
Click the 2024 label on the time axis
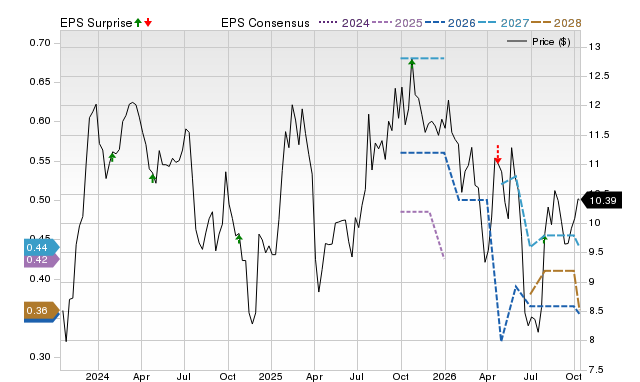[98, 376]
